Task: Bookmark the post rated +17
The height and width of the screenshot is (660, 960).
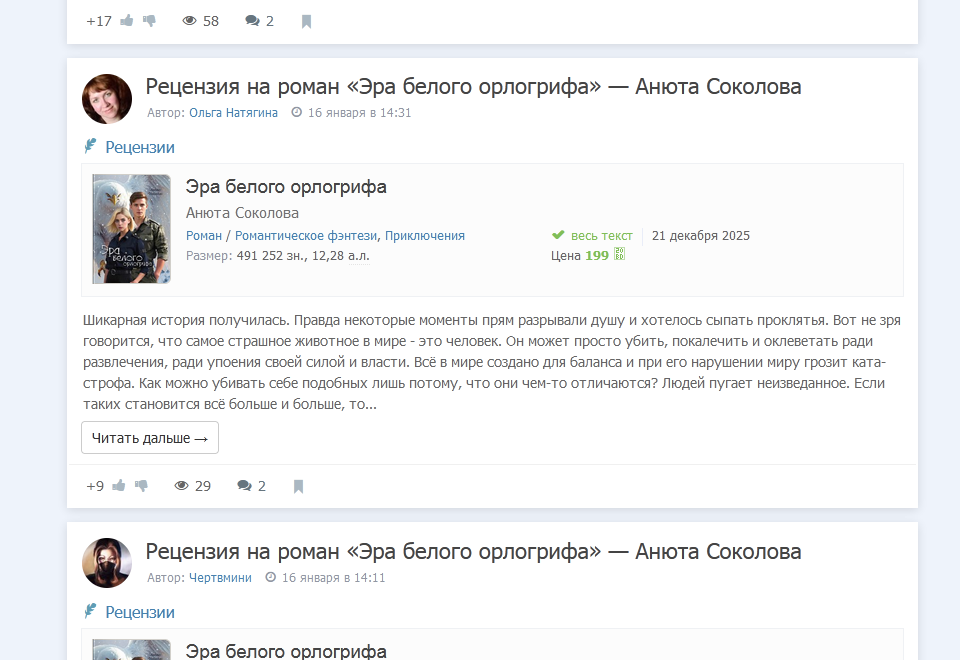Action: (x=307, y=21)
